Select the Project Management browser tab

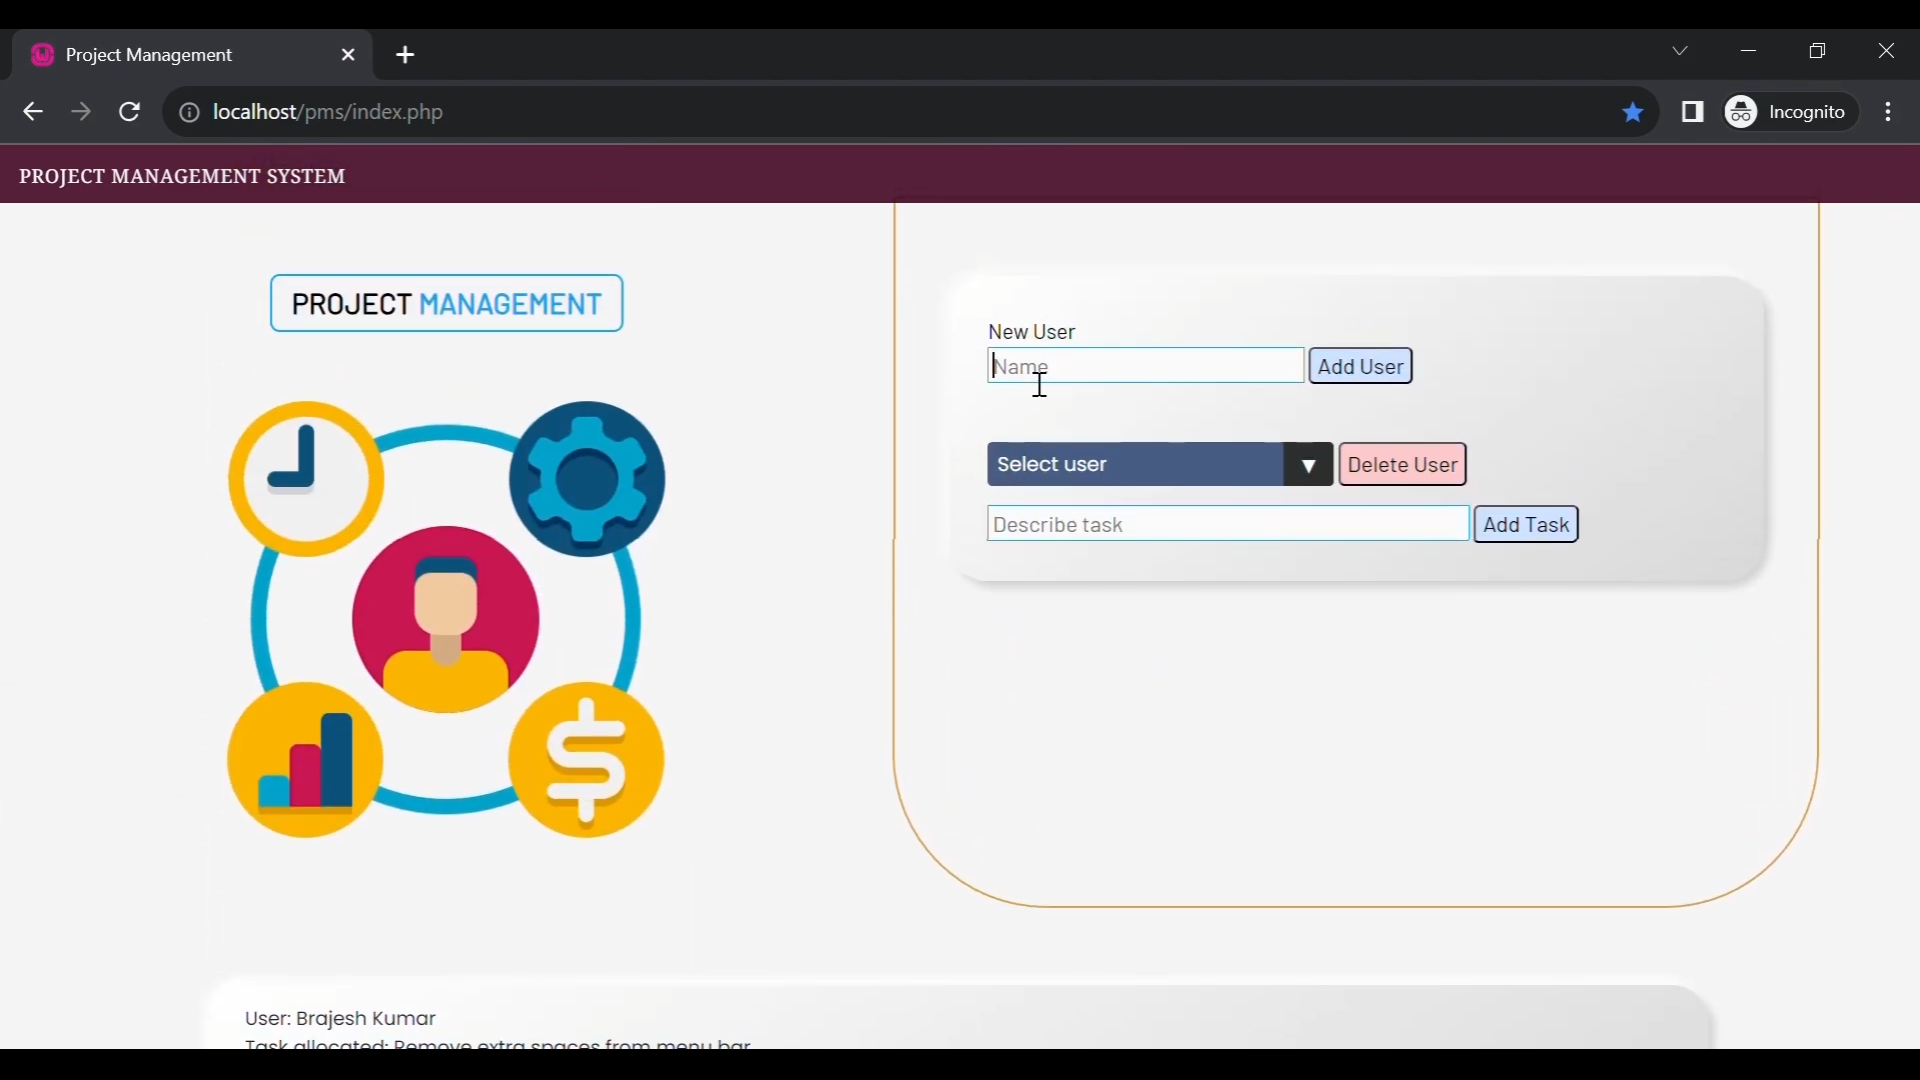pos(192,55)
